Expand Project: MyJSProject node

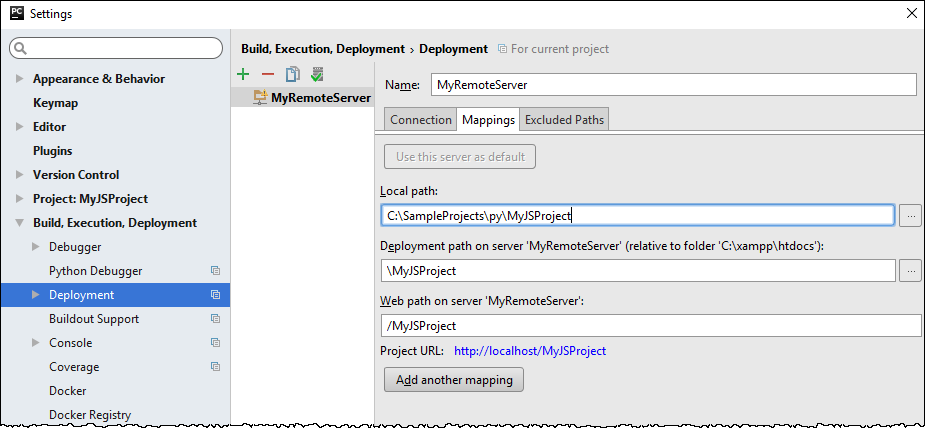coord(19,199)
